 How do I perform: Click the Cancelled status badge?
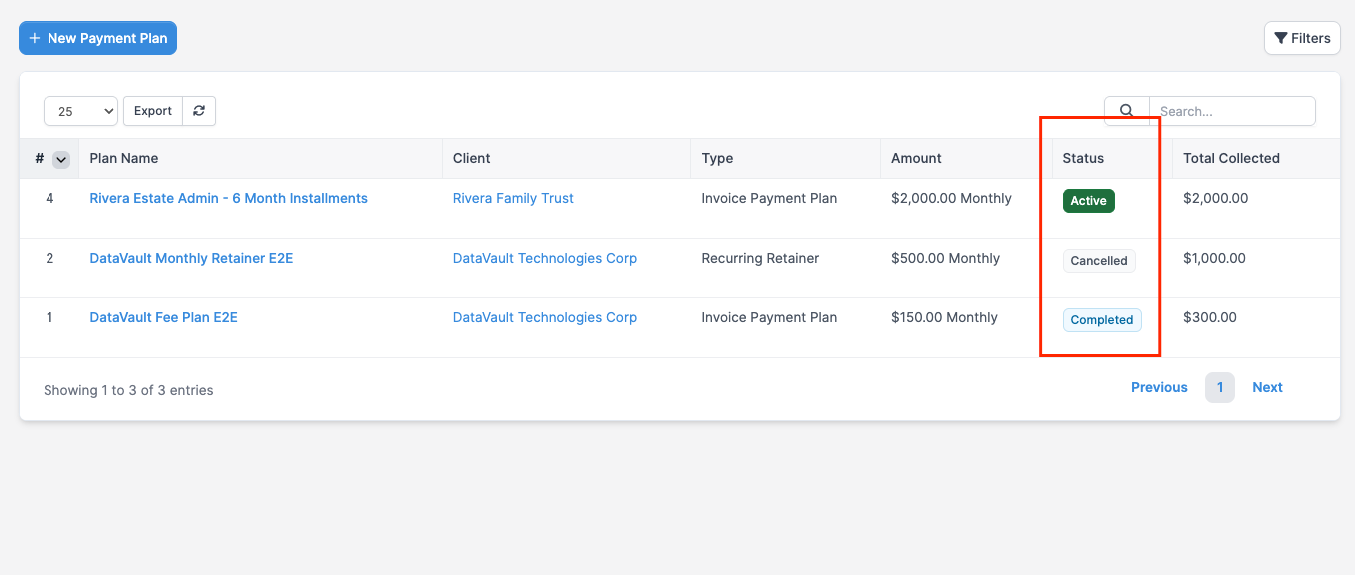[x=1099, y=261]
